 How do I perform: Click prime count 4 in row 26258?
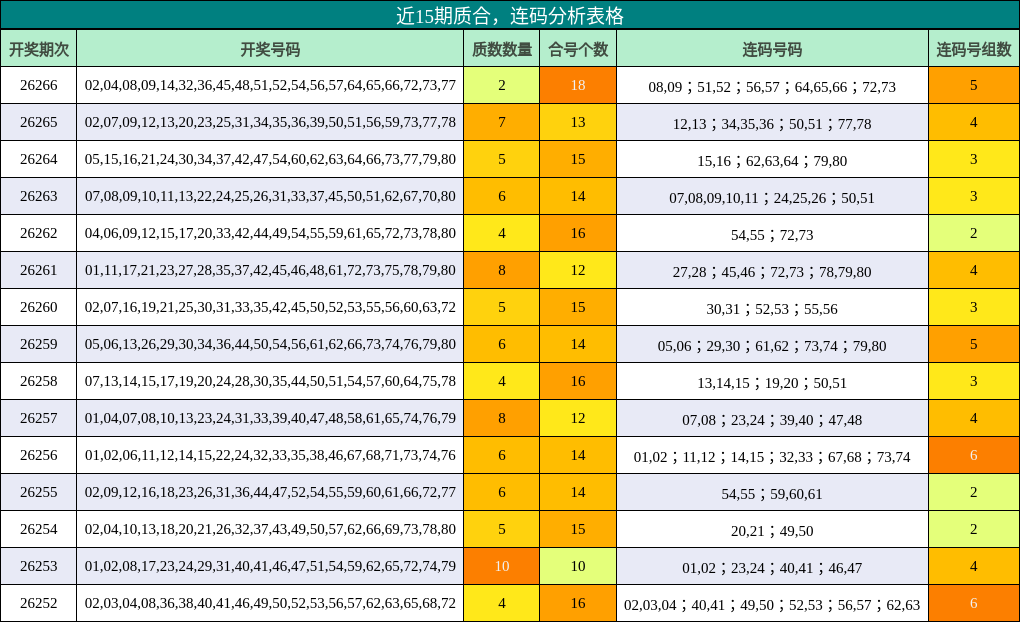point(502,381)
